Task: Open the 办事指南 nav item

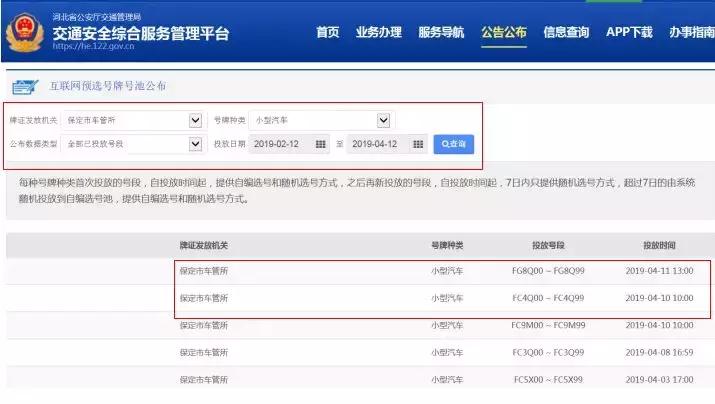Action: [692, 32]
